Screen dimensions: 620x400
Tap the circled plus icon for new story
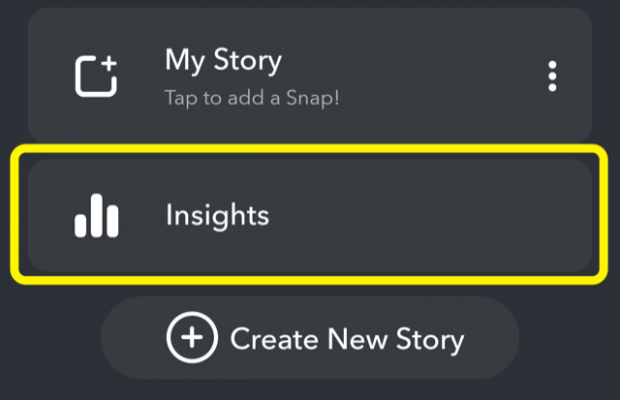tap(192, 337)
